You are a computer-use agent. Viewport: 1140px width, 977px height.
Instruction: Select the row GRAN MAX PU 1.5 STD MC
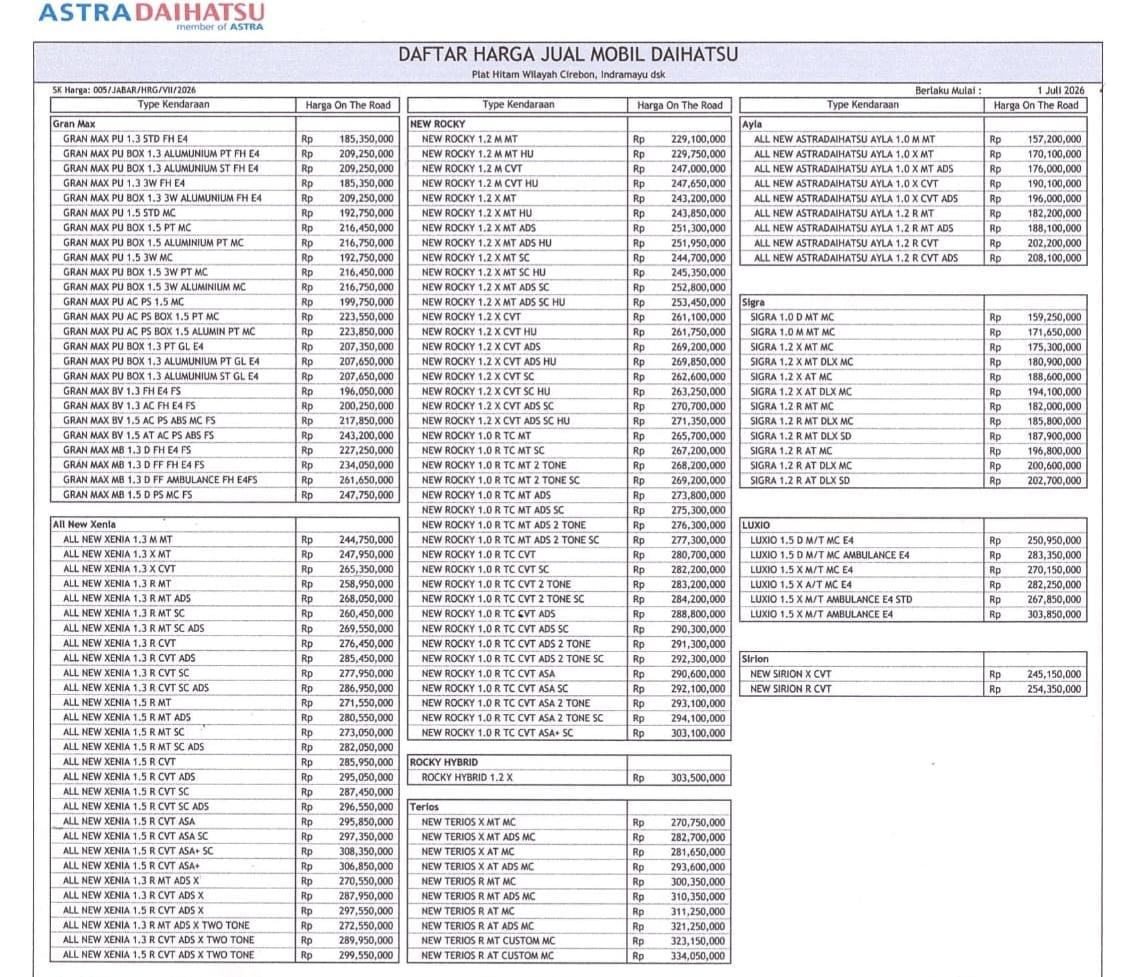(225, 213)
